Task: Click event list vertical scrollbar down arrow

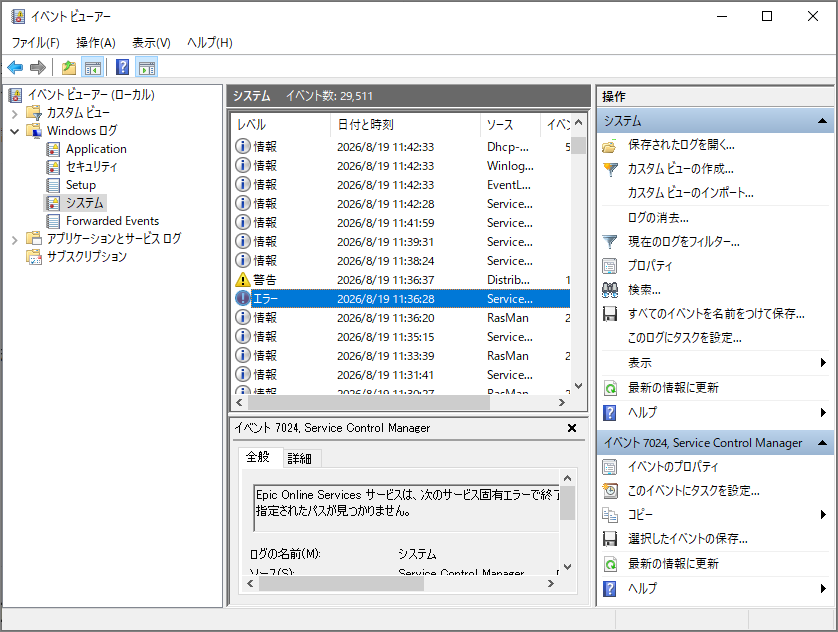Action: pos(578,386)
